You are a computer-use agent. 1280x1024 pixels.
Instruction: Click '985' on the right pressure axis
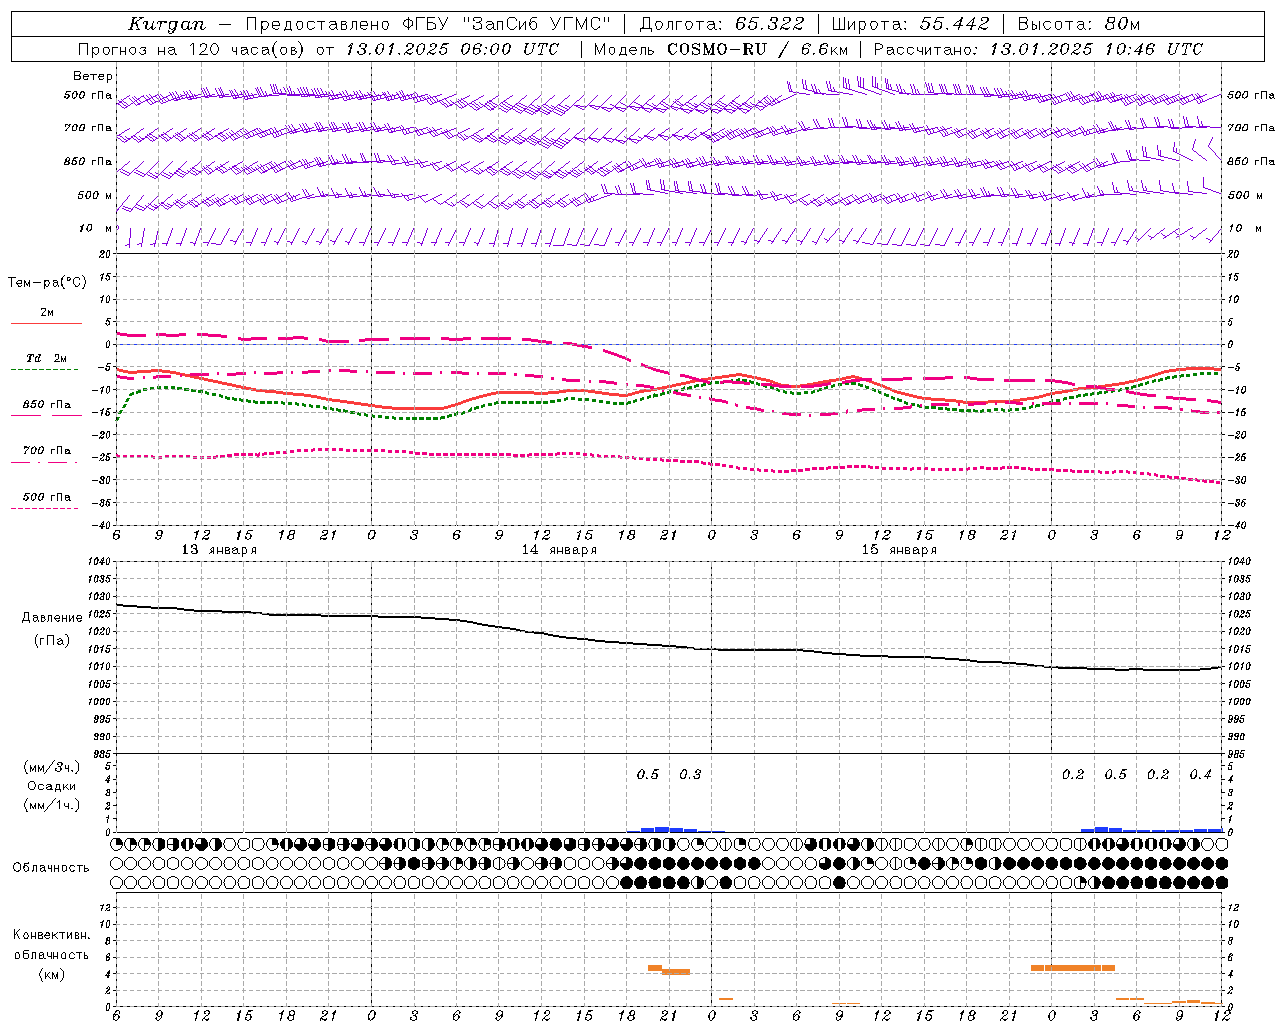(x=1238, y=754)
